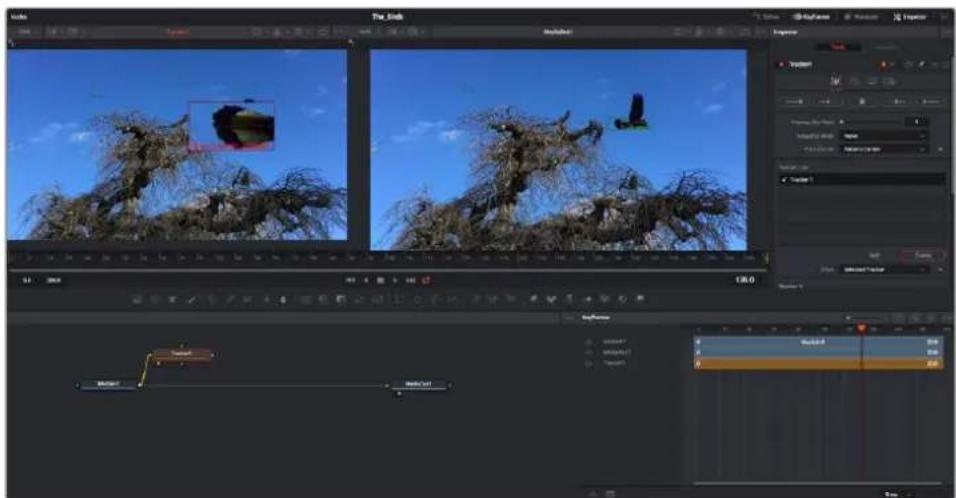Open the Path Center dropdown showing Pattern Center
Image resolution: width=956 pixels, height=498 pixels.
coord(883,149)
